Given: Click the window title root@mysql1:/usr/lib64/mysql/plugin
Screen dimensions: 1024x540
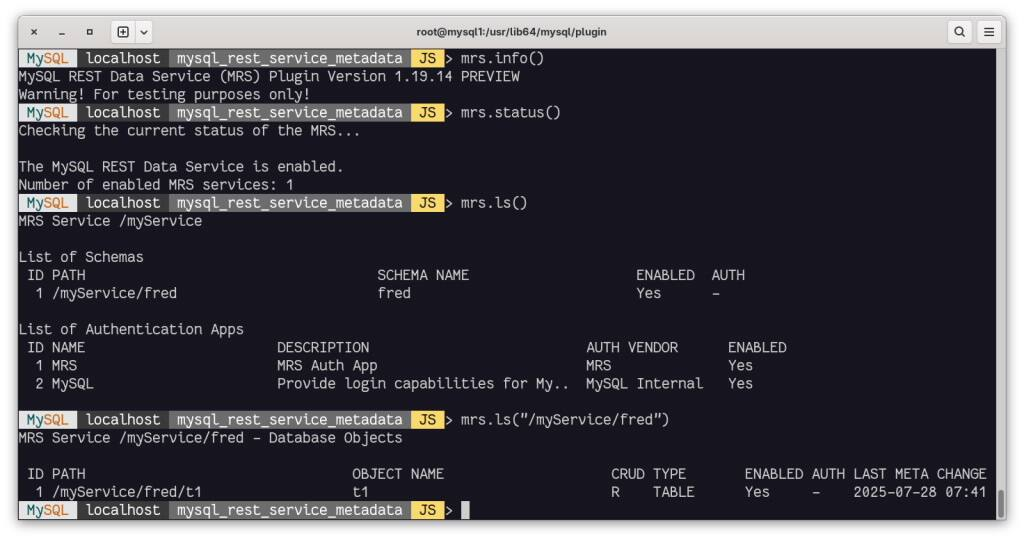Looking at the screenshot, I should click(x=511, y=31).
